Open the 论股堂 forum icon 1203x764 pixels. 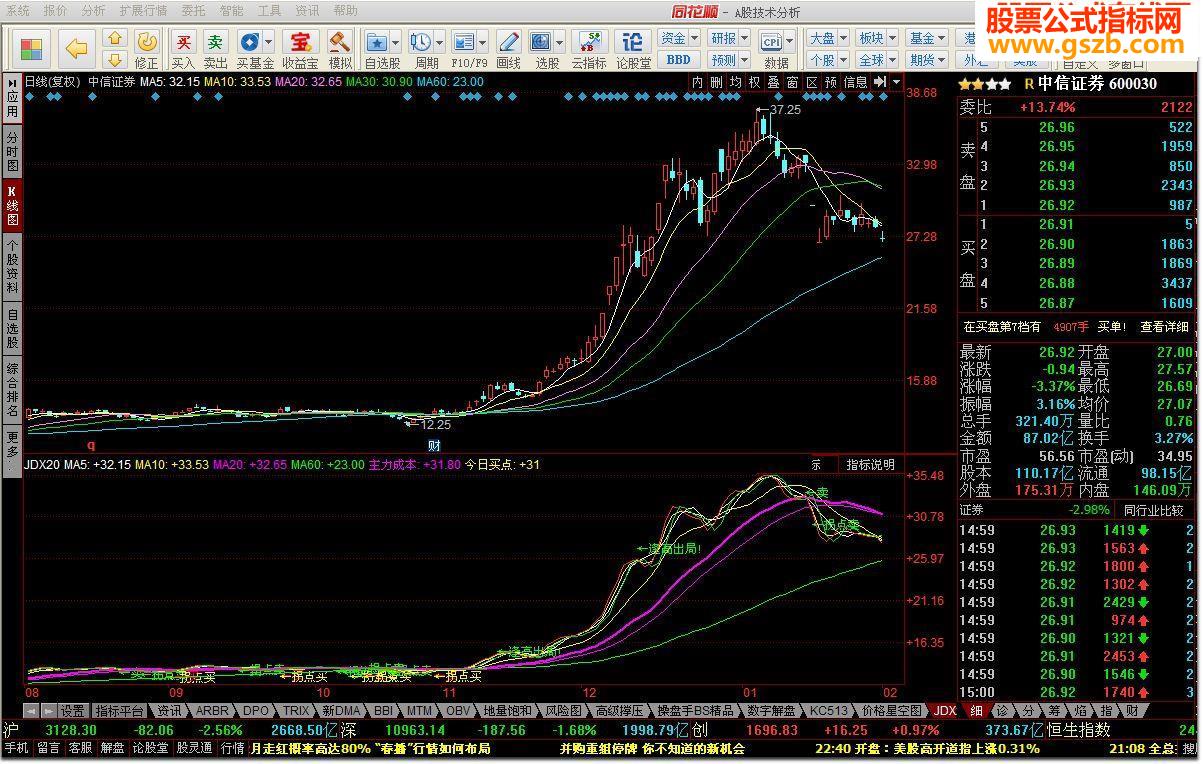point(633,48)
